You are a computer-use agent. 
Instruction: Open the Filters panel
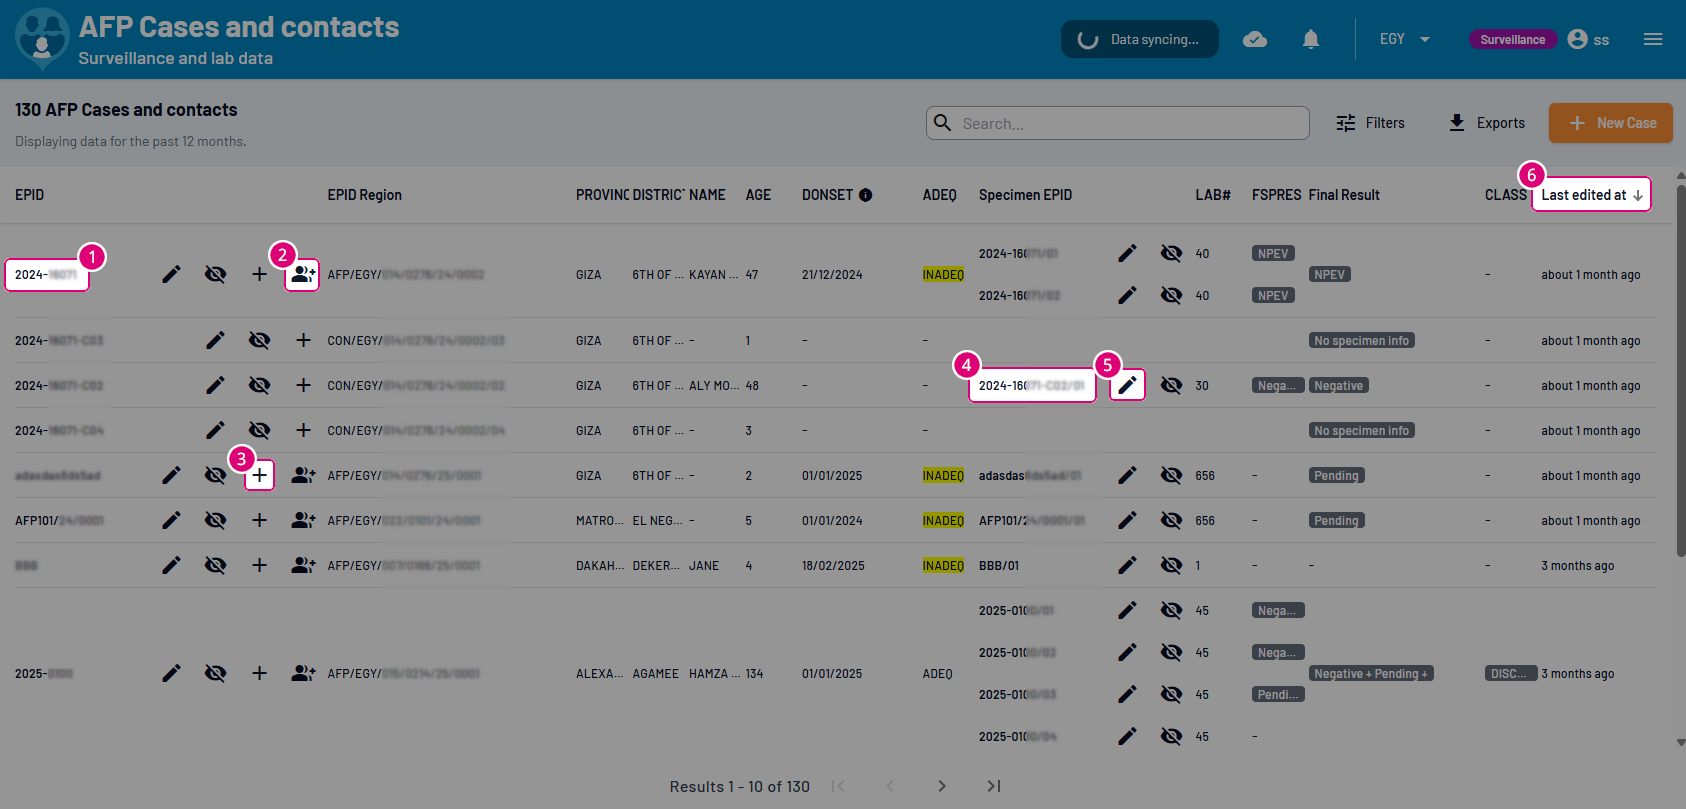coord(1370,123)
